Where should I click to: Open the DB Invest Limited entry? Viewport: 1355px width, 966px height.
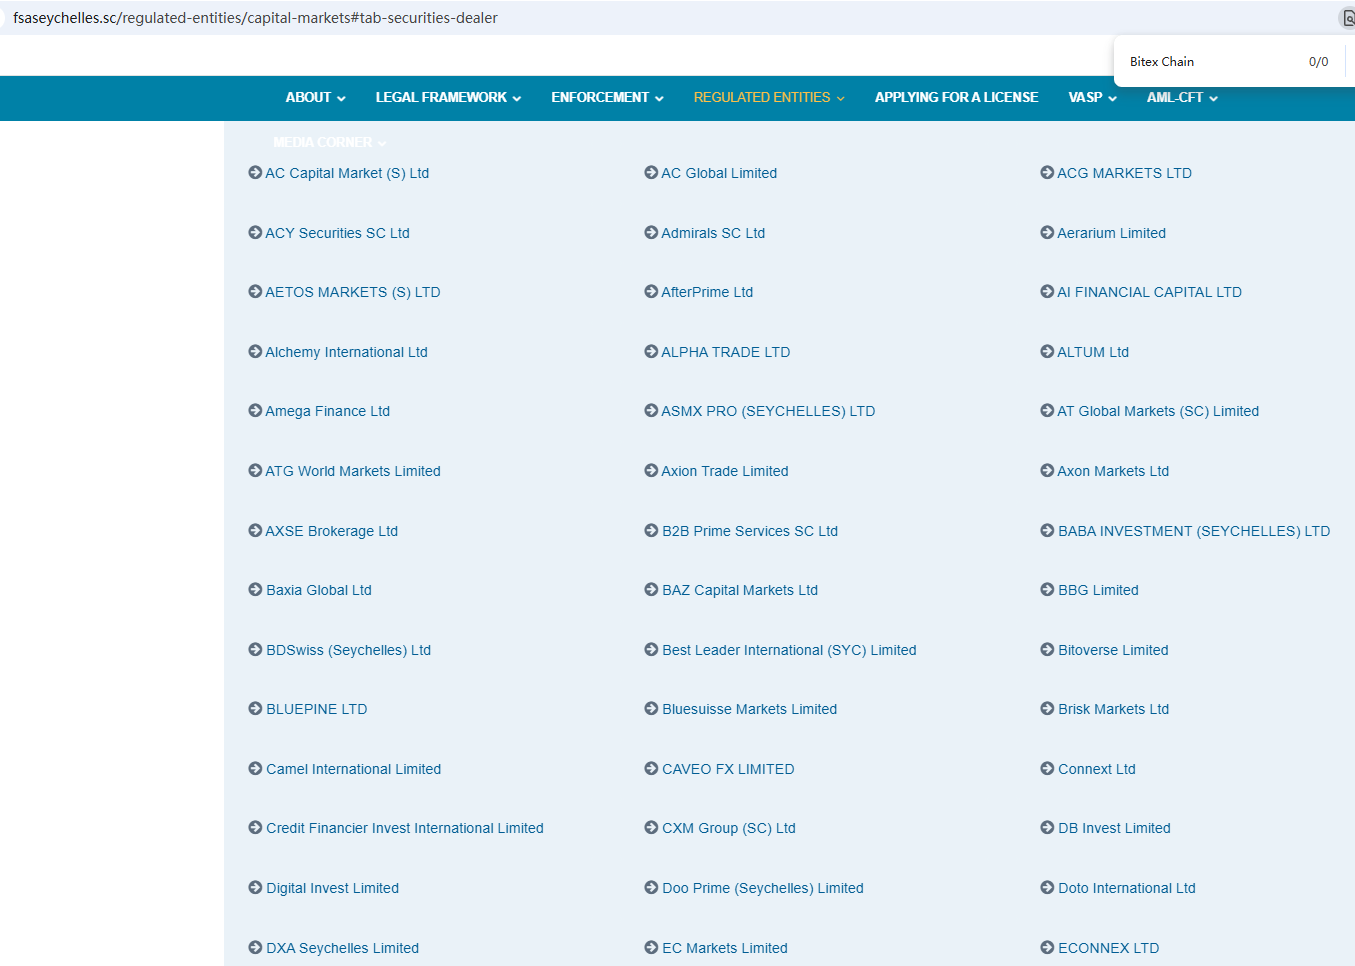tap(1114, 828)
